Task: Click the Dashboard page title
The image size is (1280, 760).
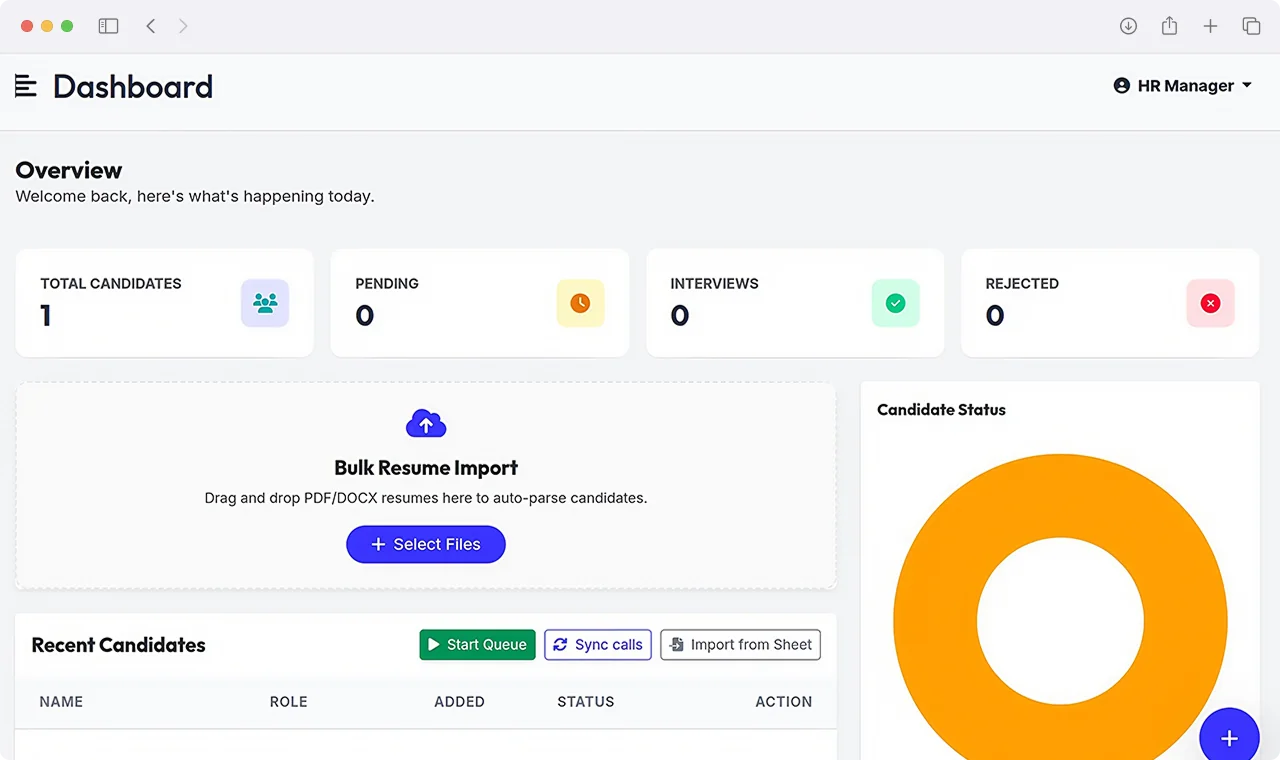Action: pos(133,86)
